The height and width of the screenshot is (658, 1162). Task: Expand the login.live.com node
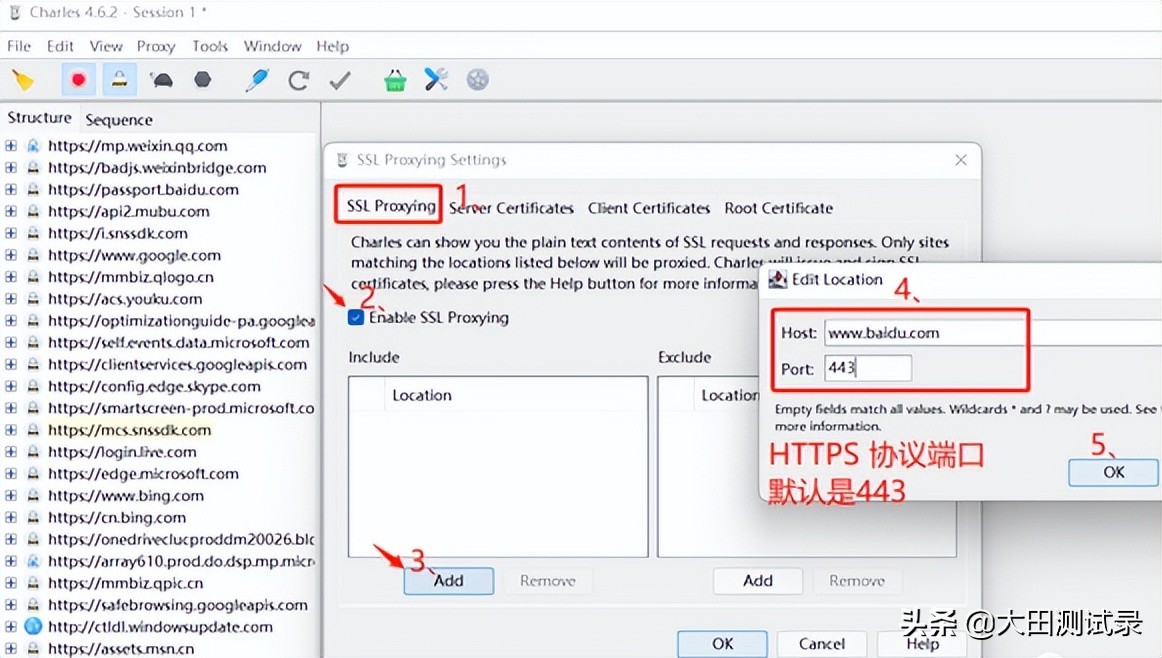[11, 452]
